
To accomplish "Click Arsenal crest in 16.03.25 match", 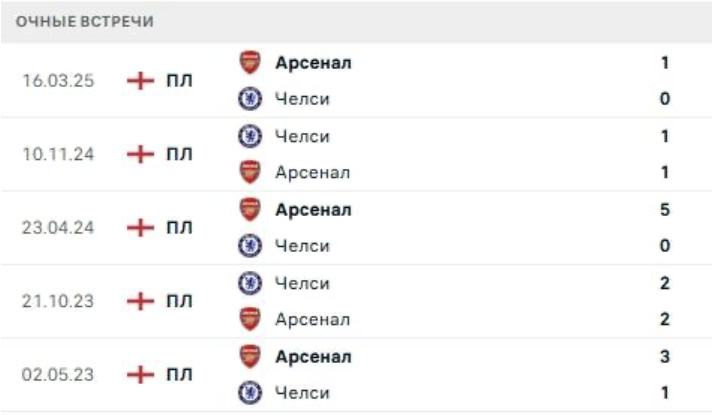I will (250, 62).
